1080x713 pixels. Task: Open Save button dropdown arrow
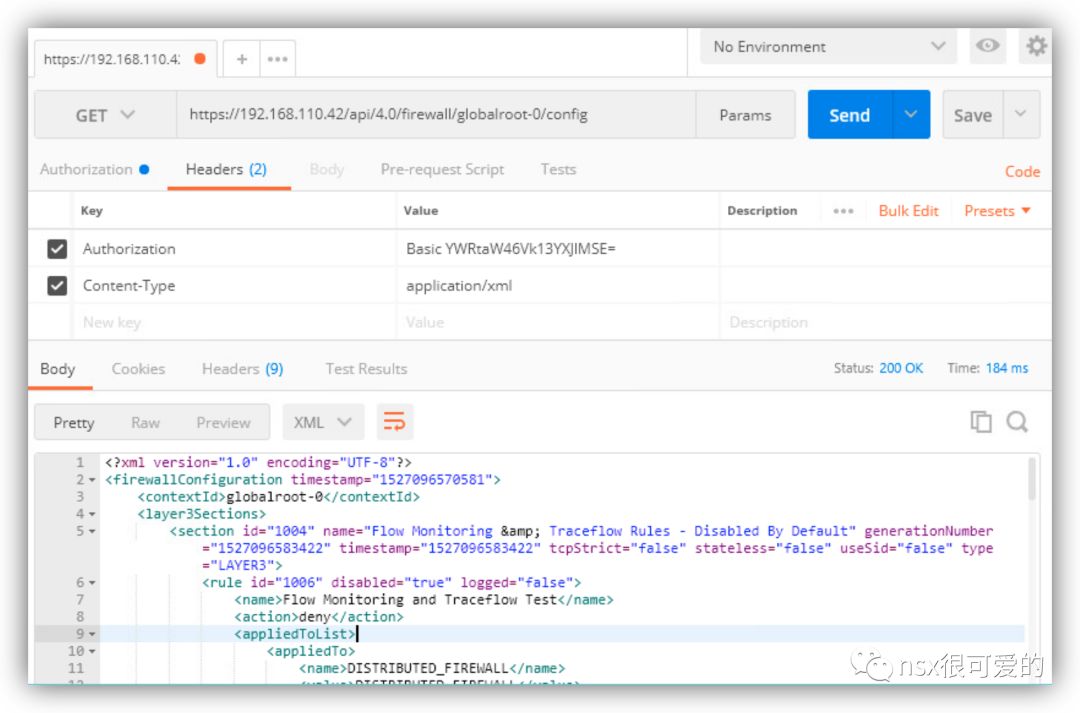coord(1021,114)
